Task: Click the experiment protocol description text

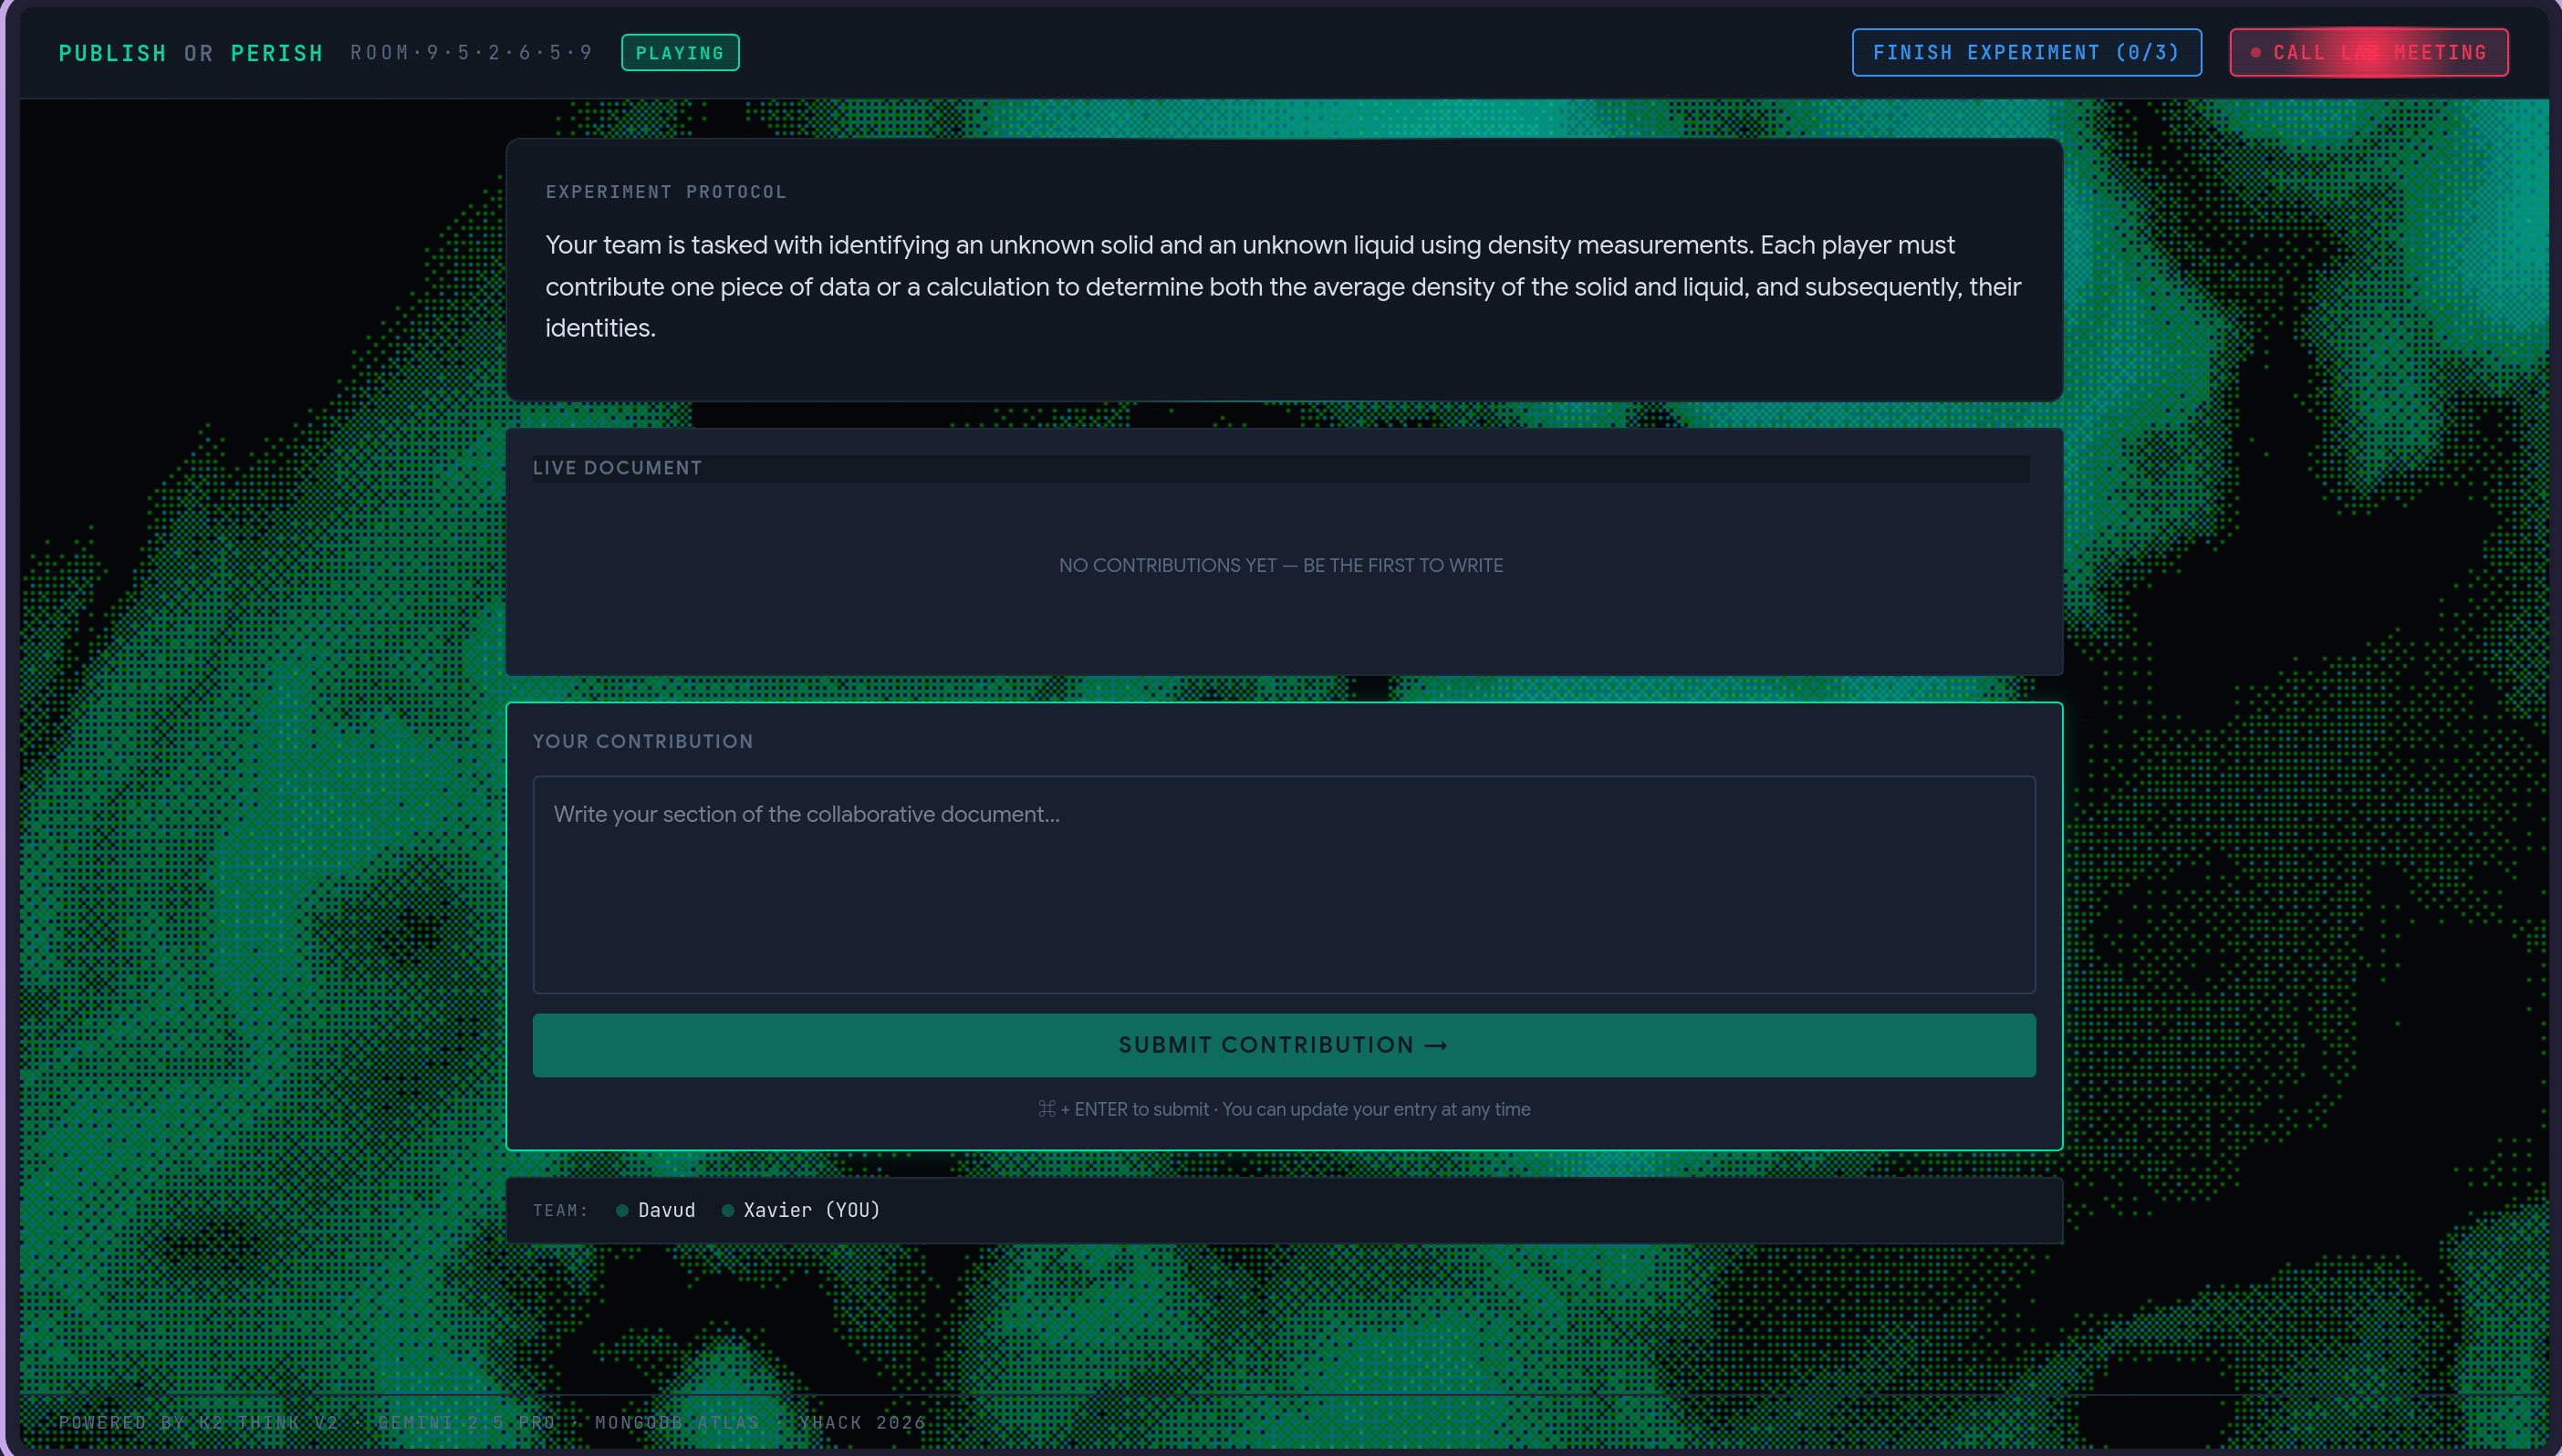Action: pyautogui.click(x=1283, y=287)
